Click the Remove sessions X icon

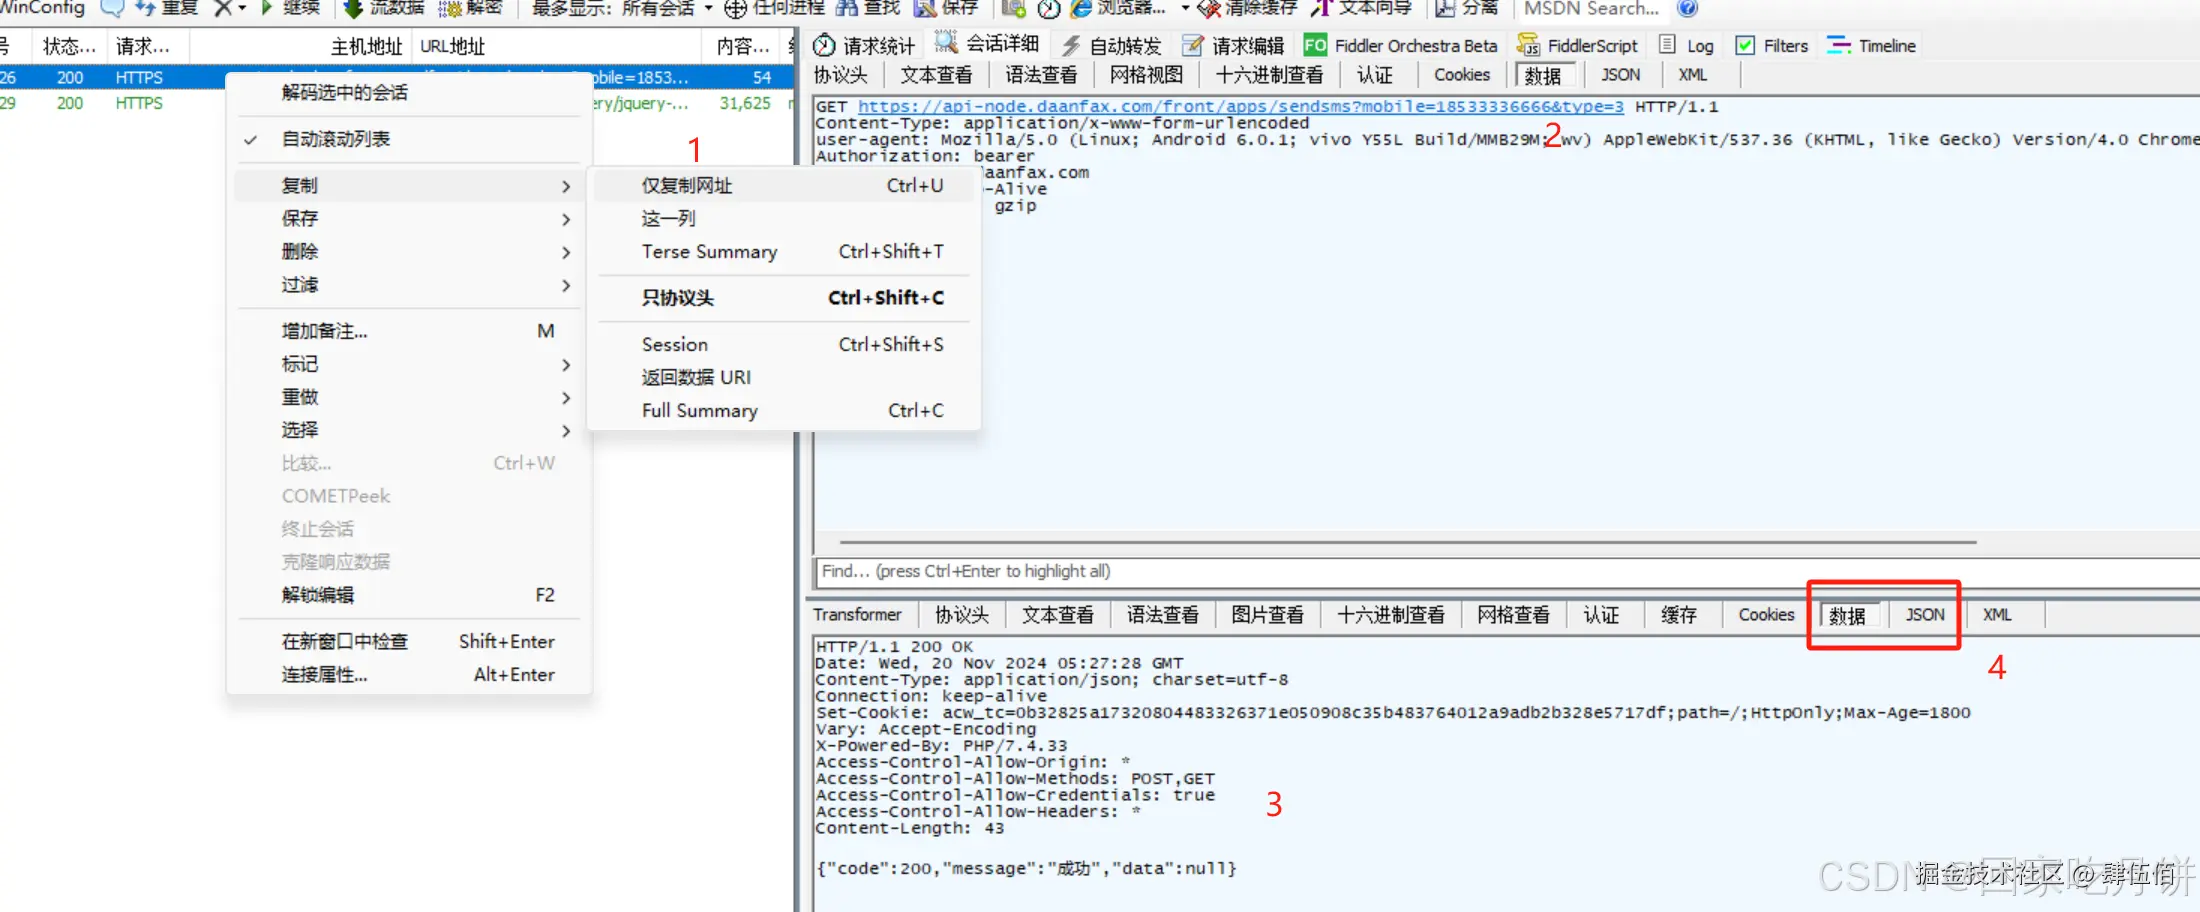click(x=223, y=8)
